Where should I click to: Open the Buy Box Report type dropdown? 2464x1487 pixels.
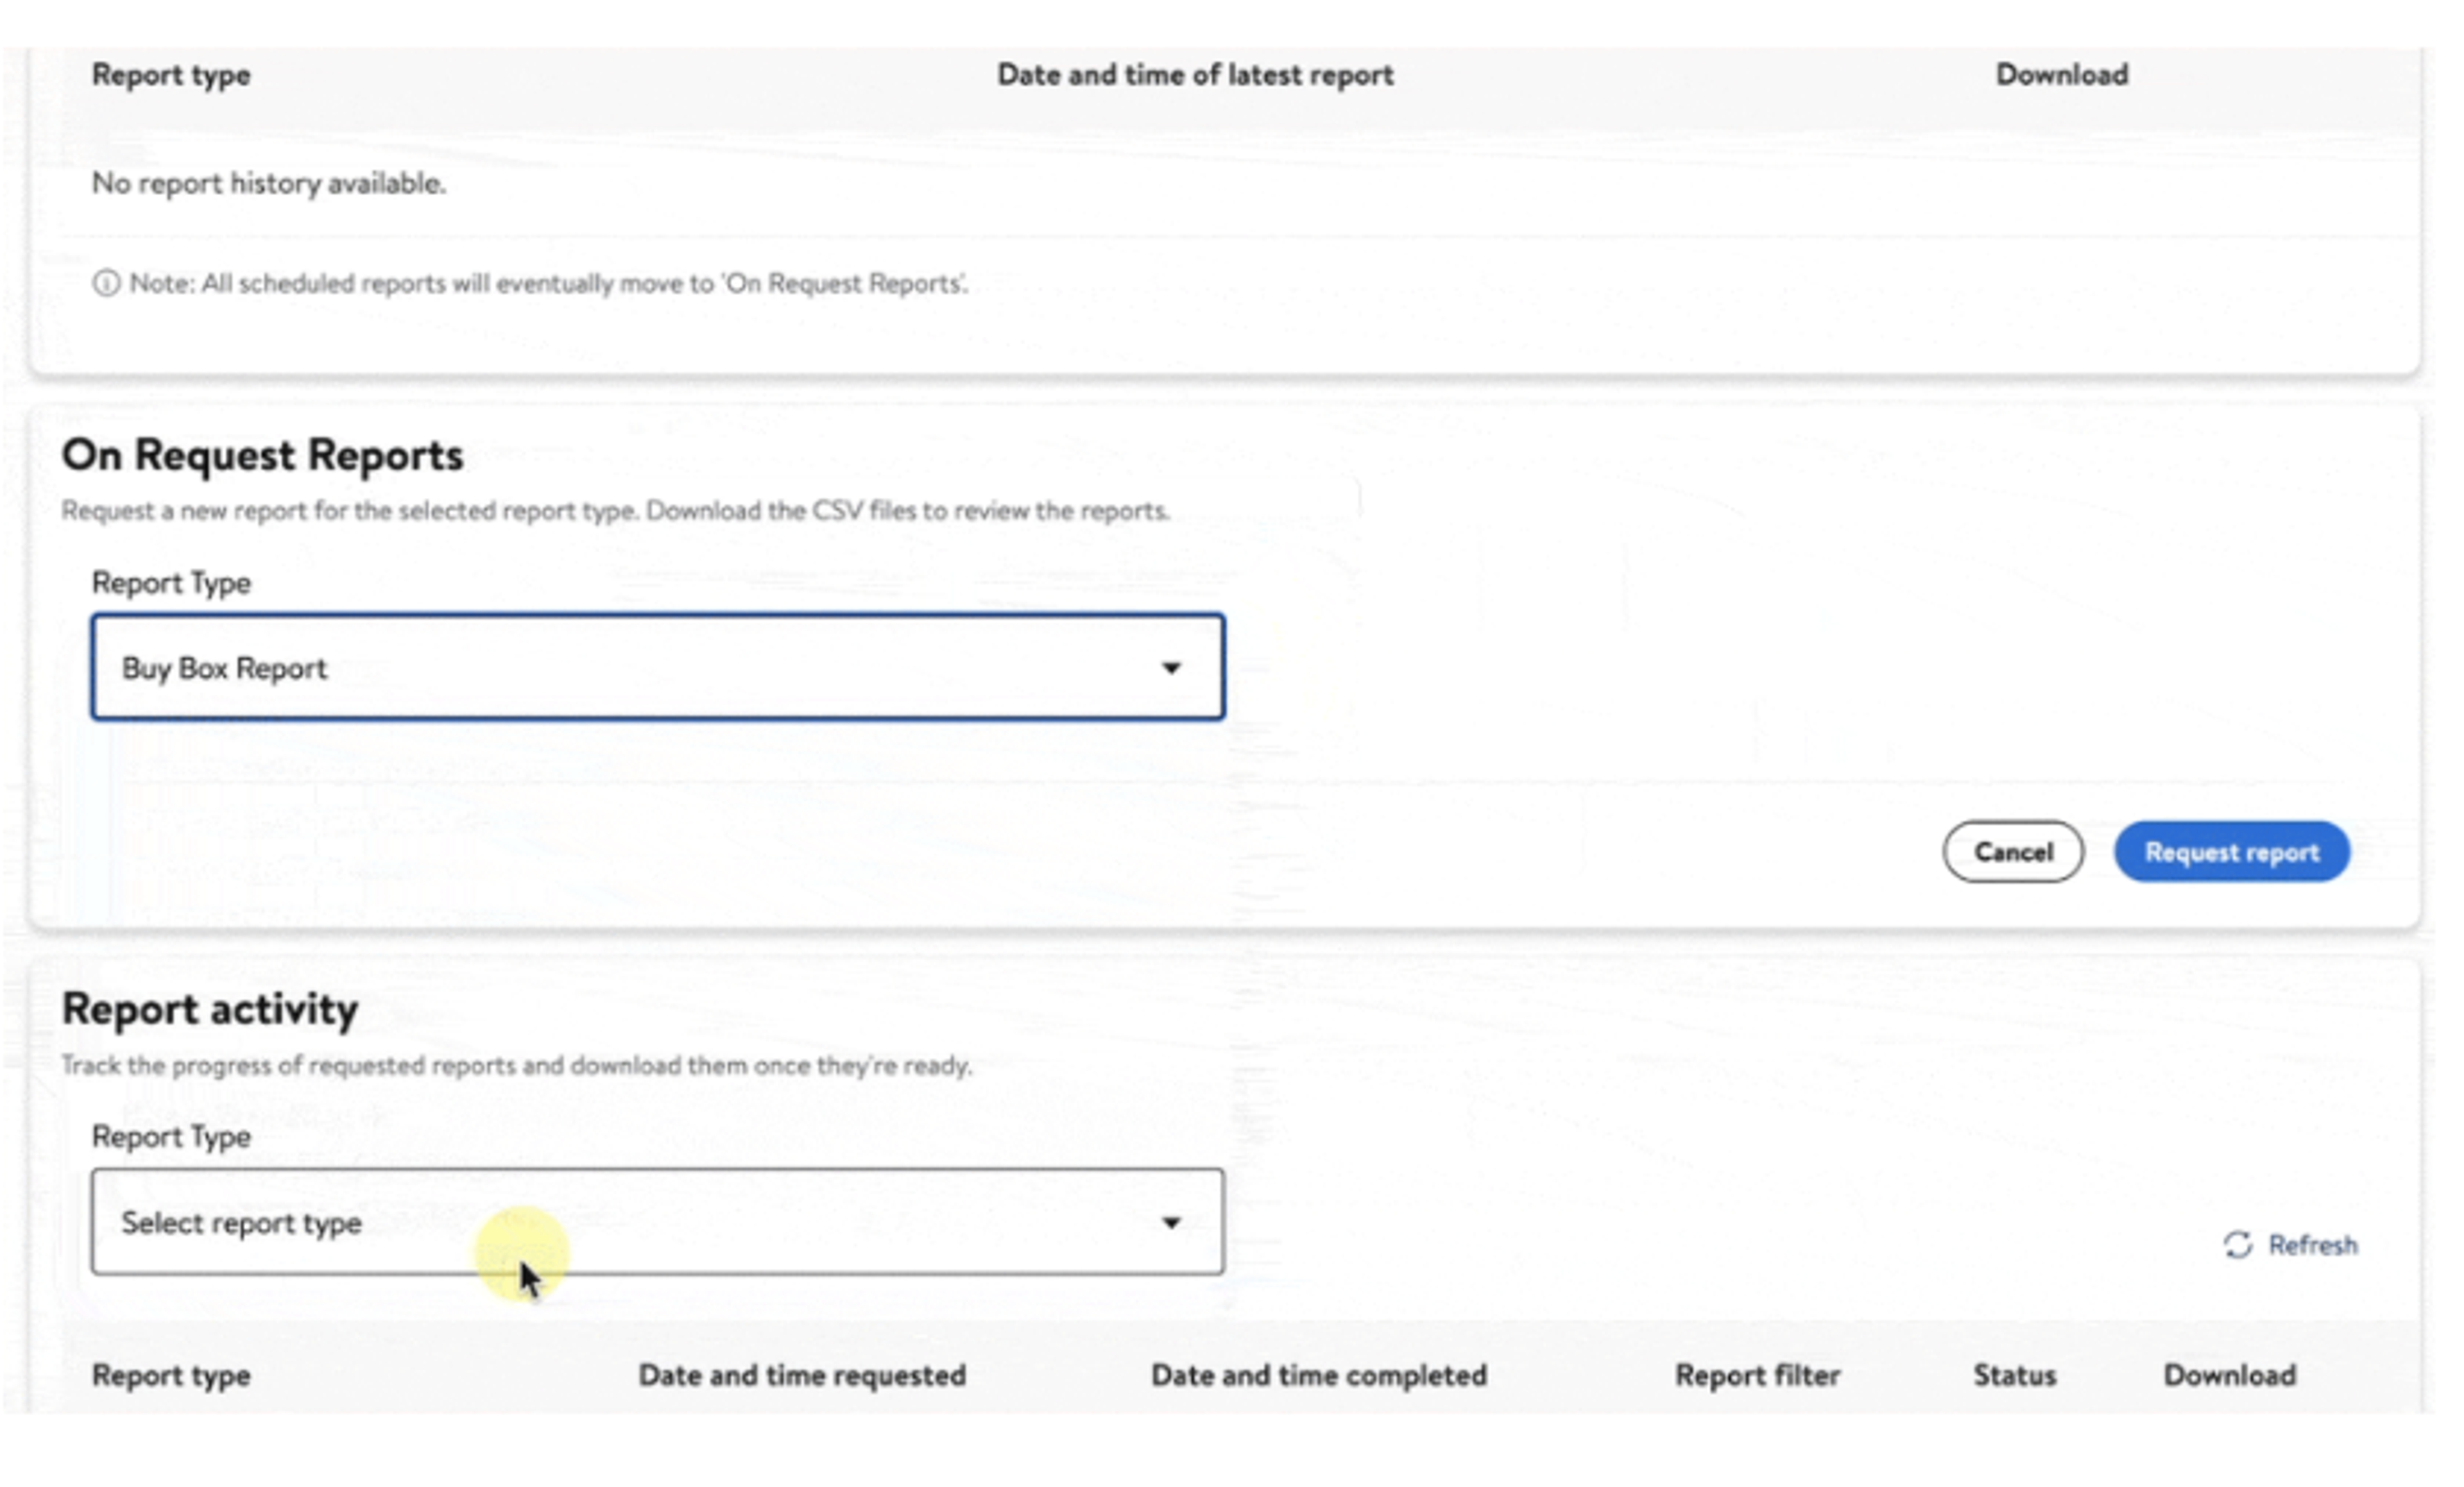(x=640, y=668)
